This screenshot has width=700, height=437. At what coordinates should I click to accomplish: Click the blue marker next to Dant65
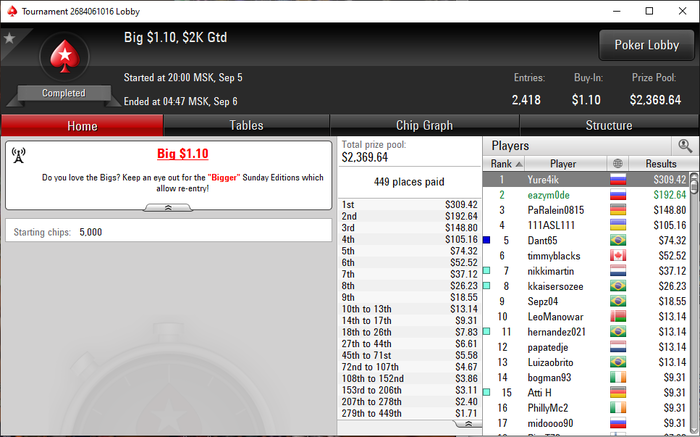coord(487,240)
